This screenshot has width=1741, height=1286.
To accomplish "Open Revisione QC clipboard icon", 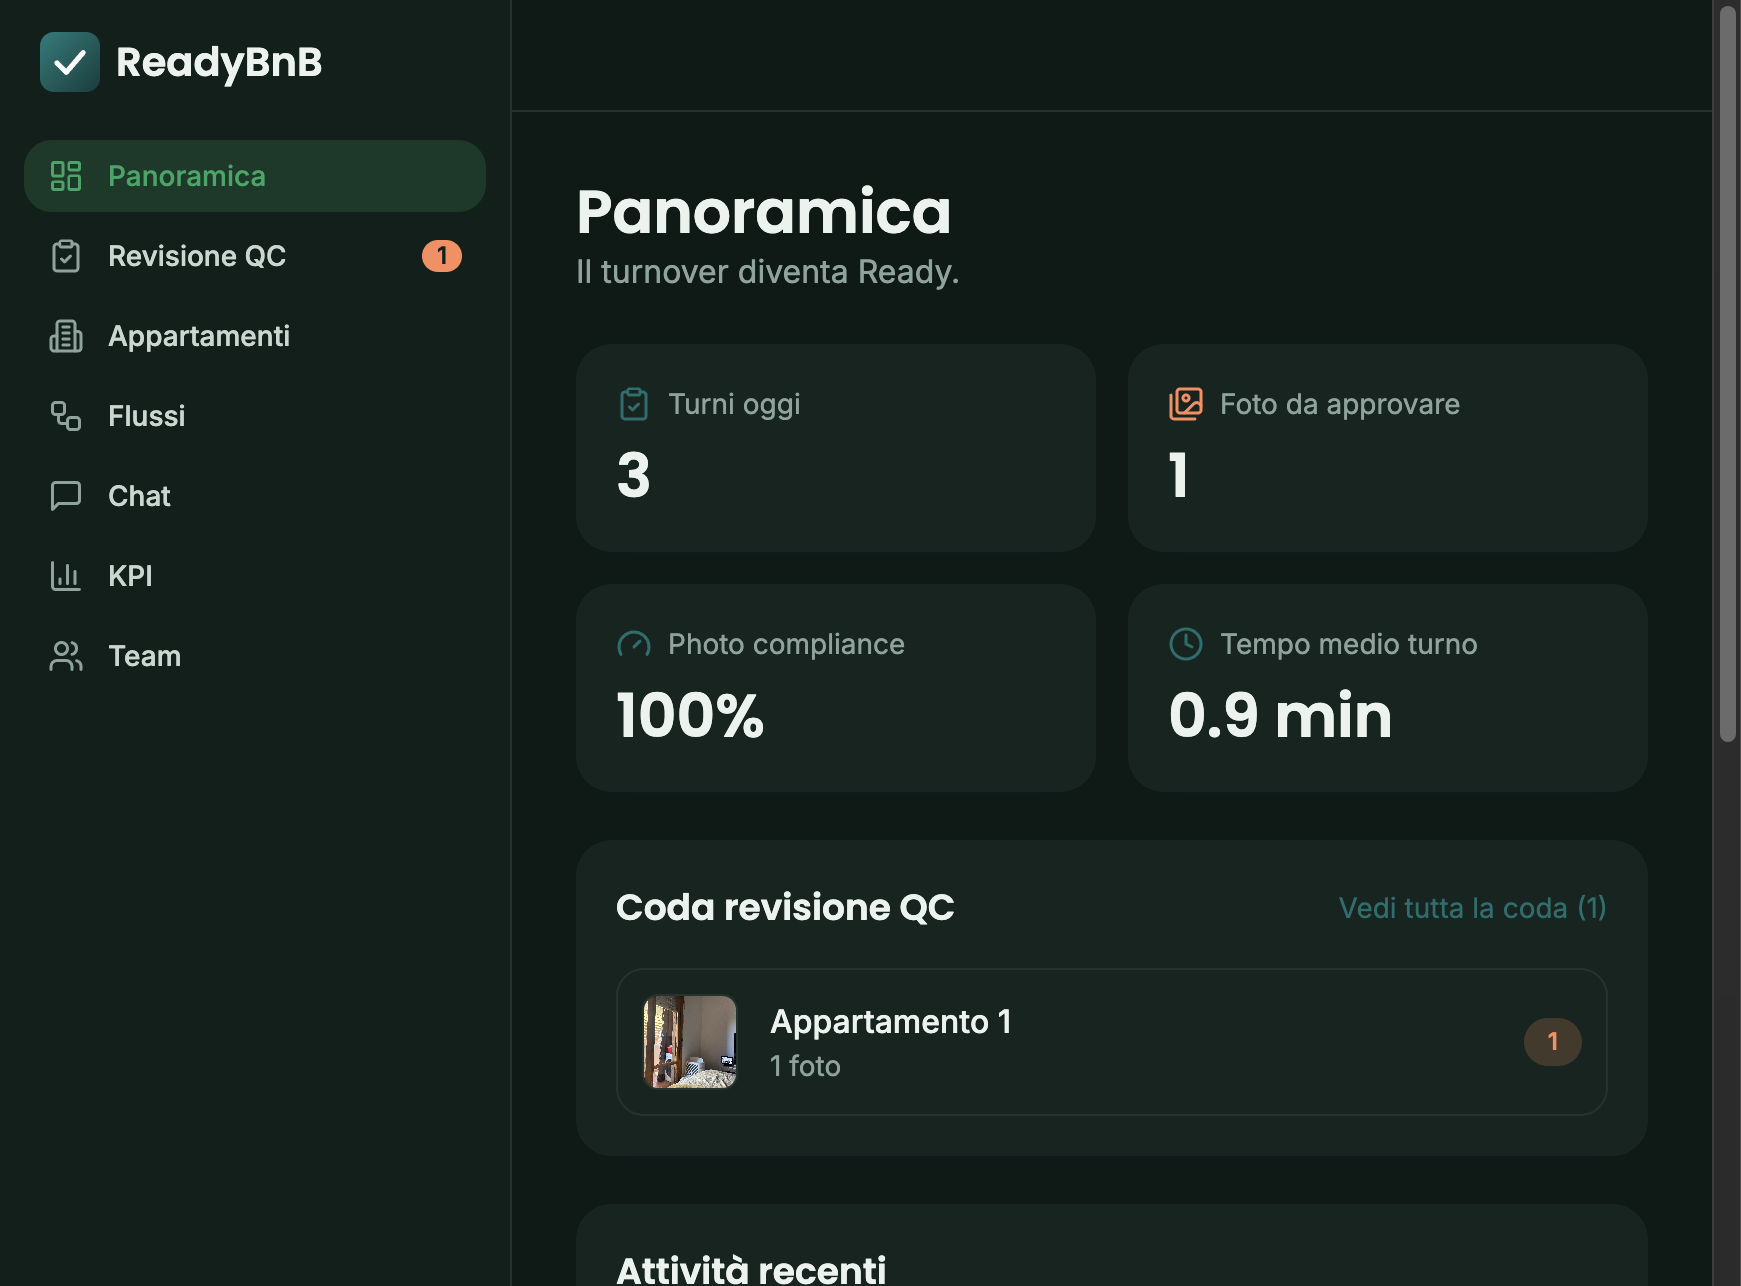I will [66, 256].
